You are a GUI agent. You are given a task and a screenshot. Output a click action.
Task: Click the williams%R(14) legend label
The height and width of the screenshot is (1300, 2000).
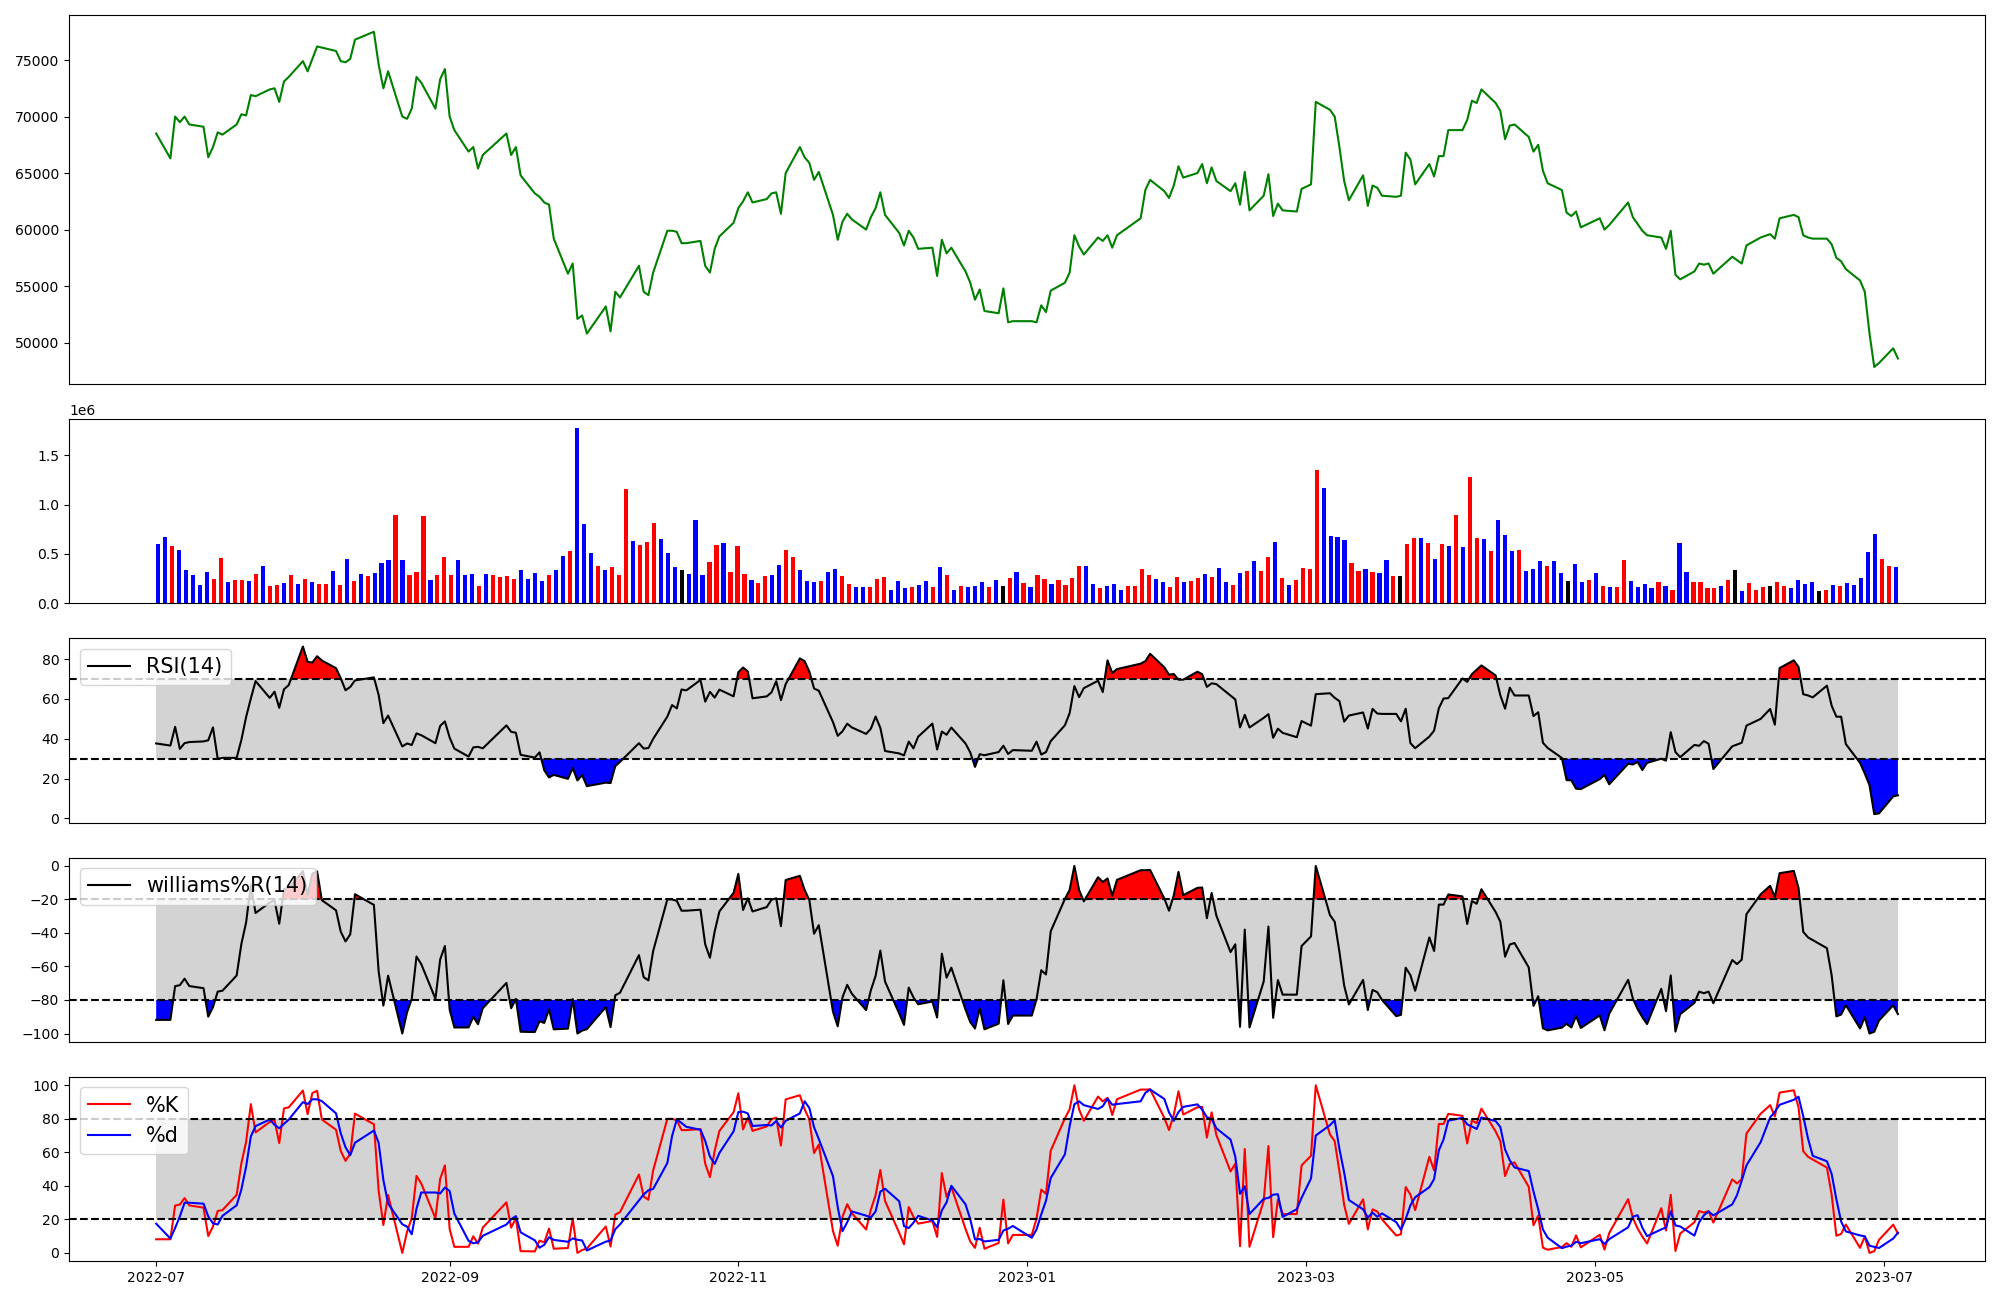[226, 885]
